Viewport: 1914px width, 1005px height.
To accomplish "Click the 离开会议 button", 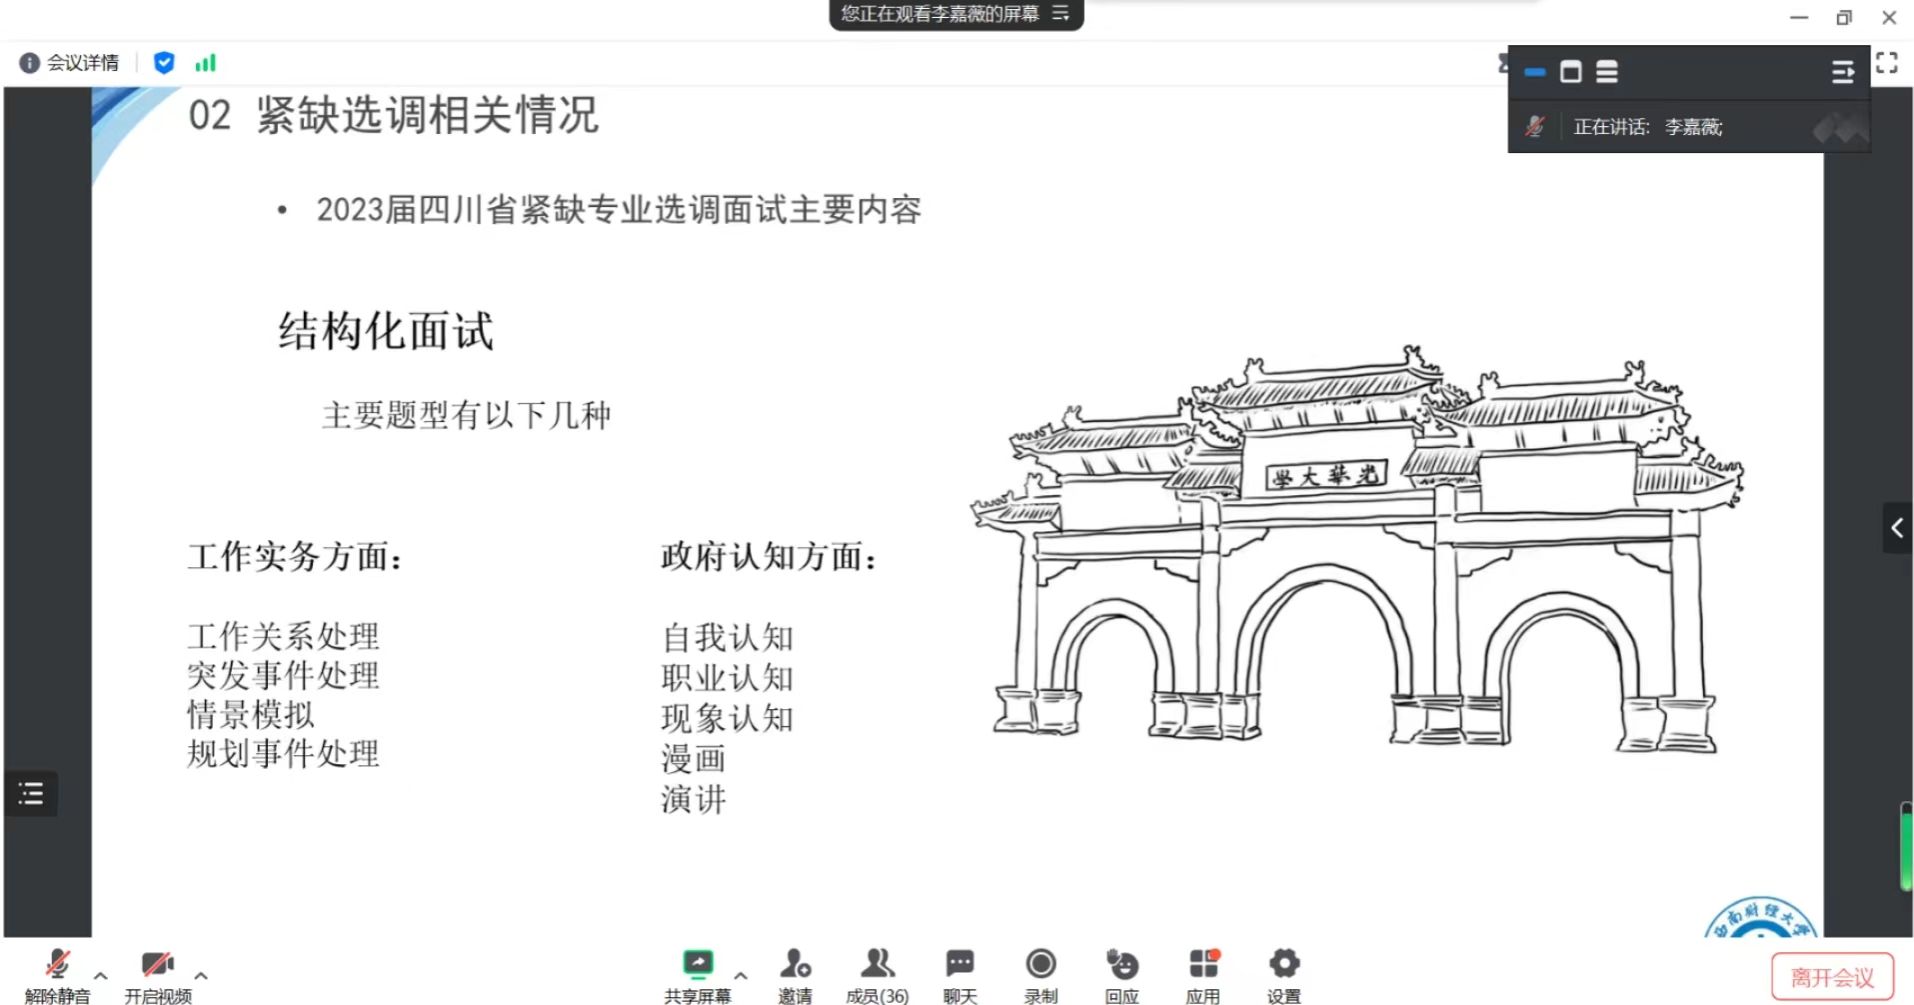I will click(1831, 977).
